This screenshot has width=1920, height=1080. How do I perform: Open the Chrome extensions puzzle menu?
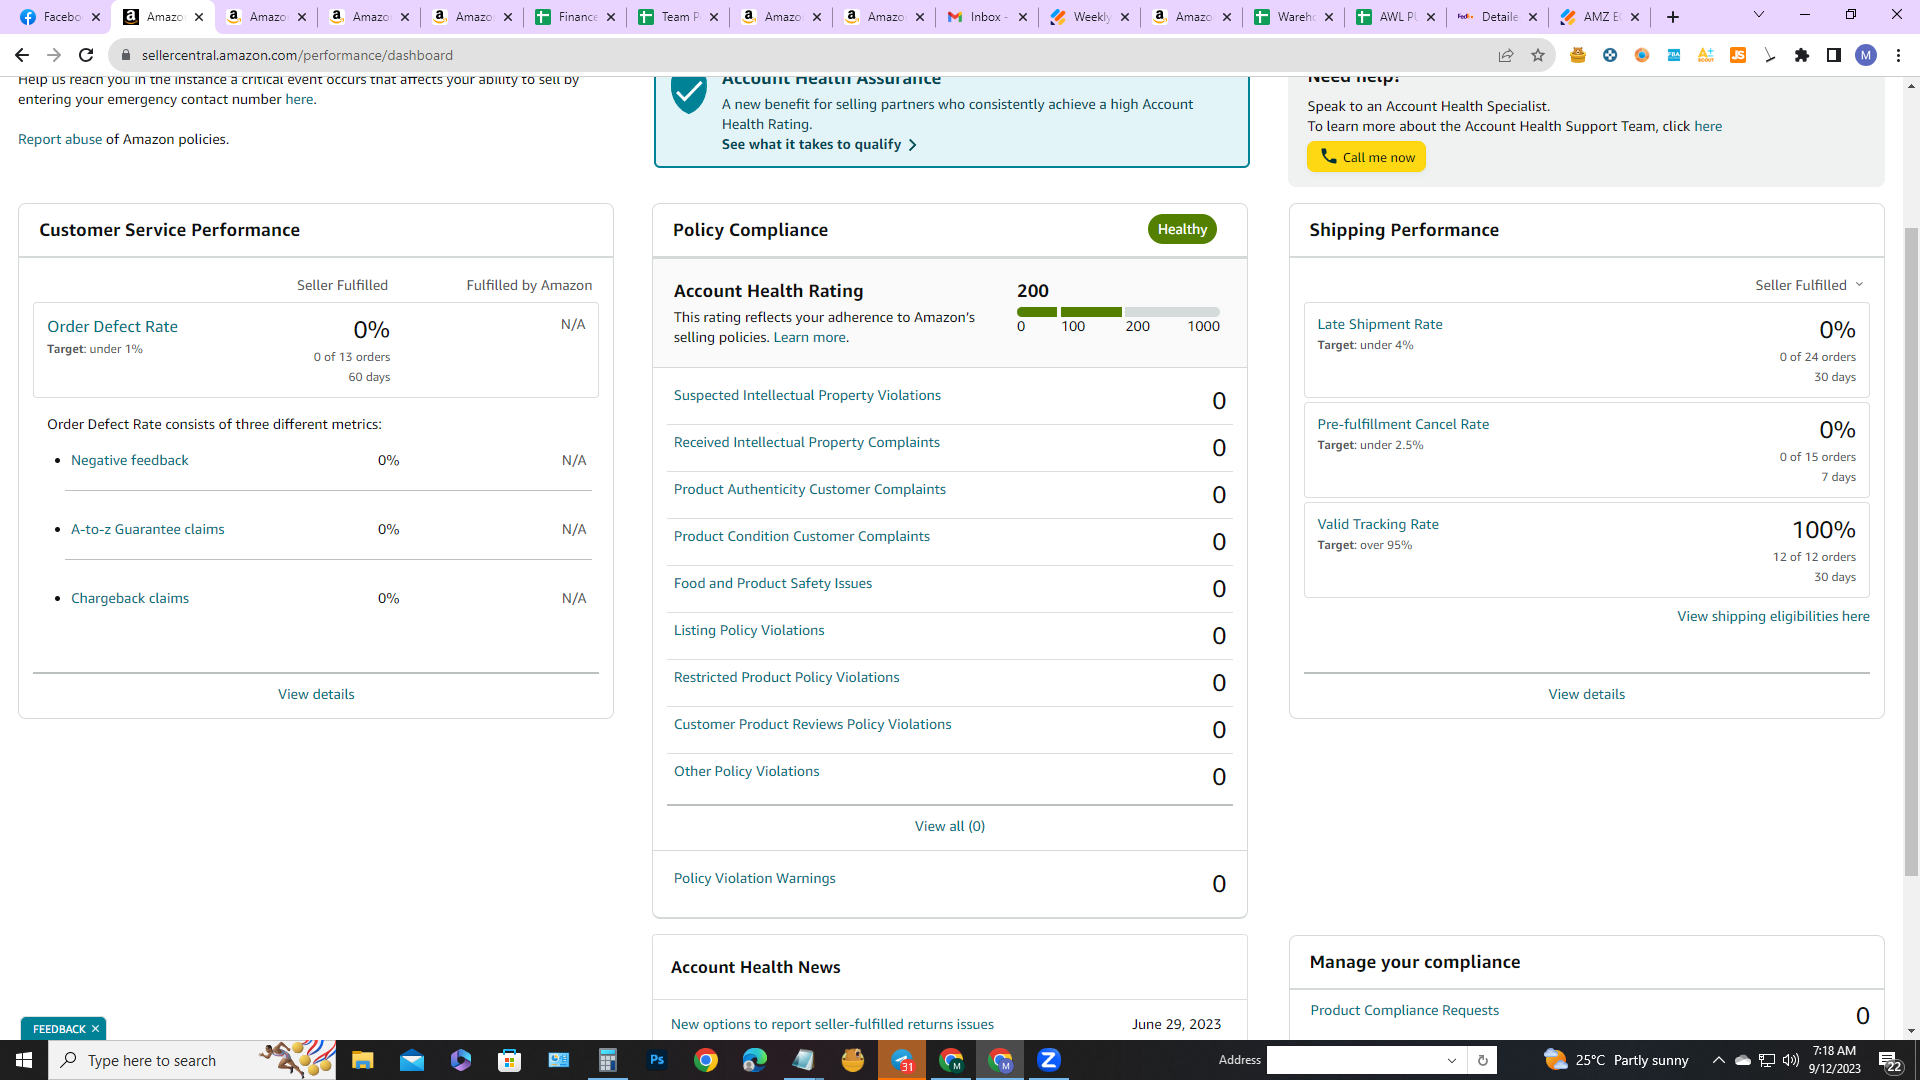click(x=1802, y=55)
